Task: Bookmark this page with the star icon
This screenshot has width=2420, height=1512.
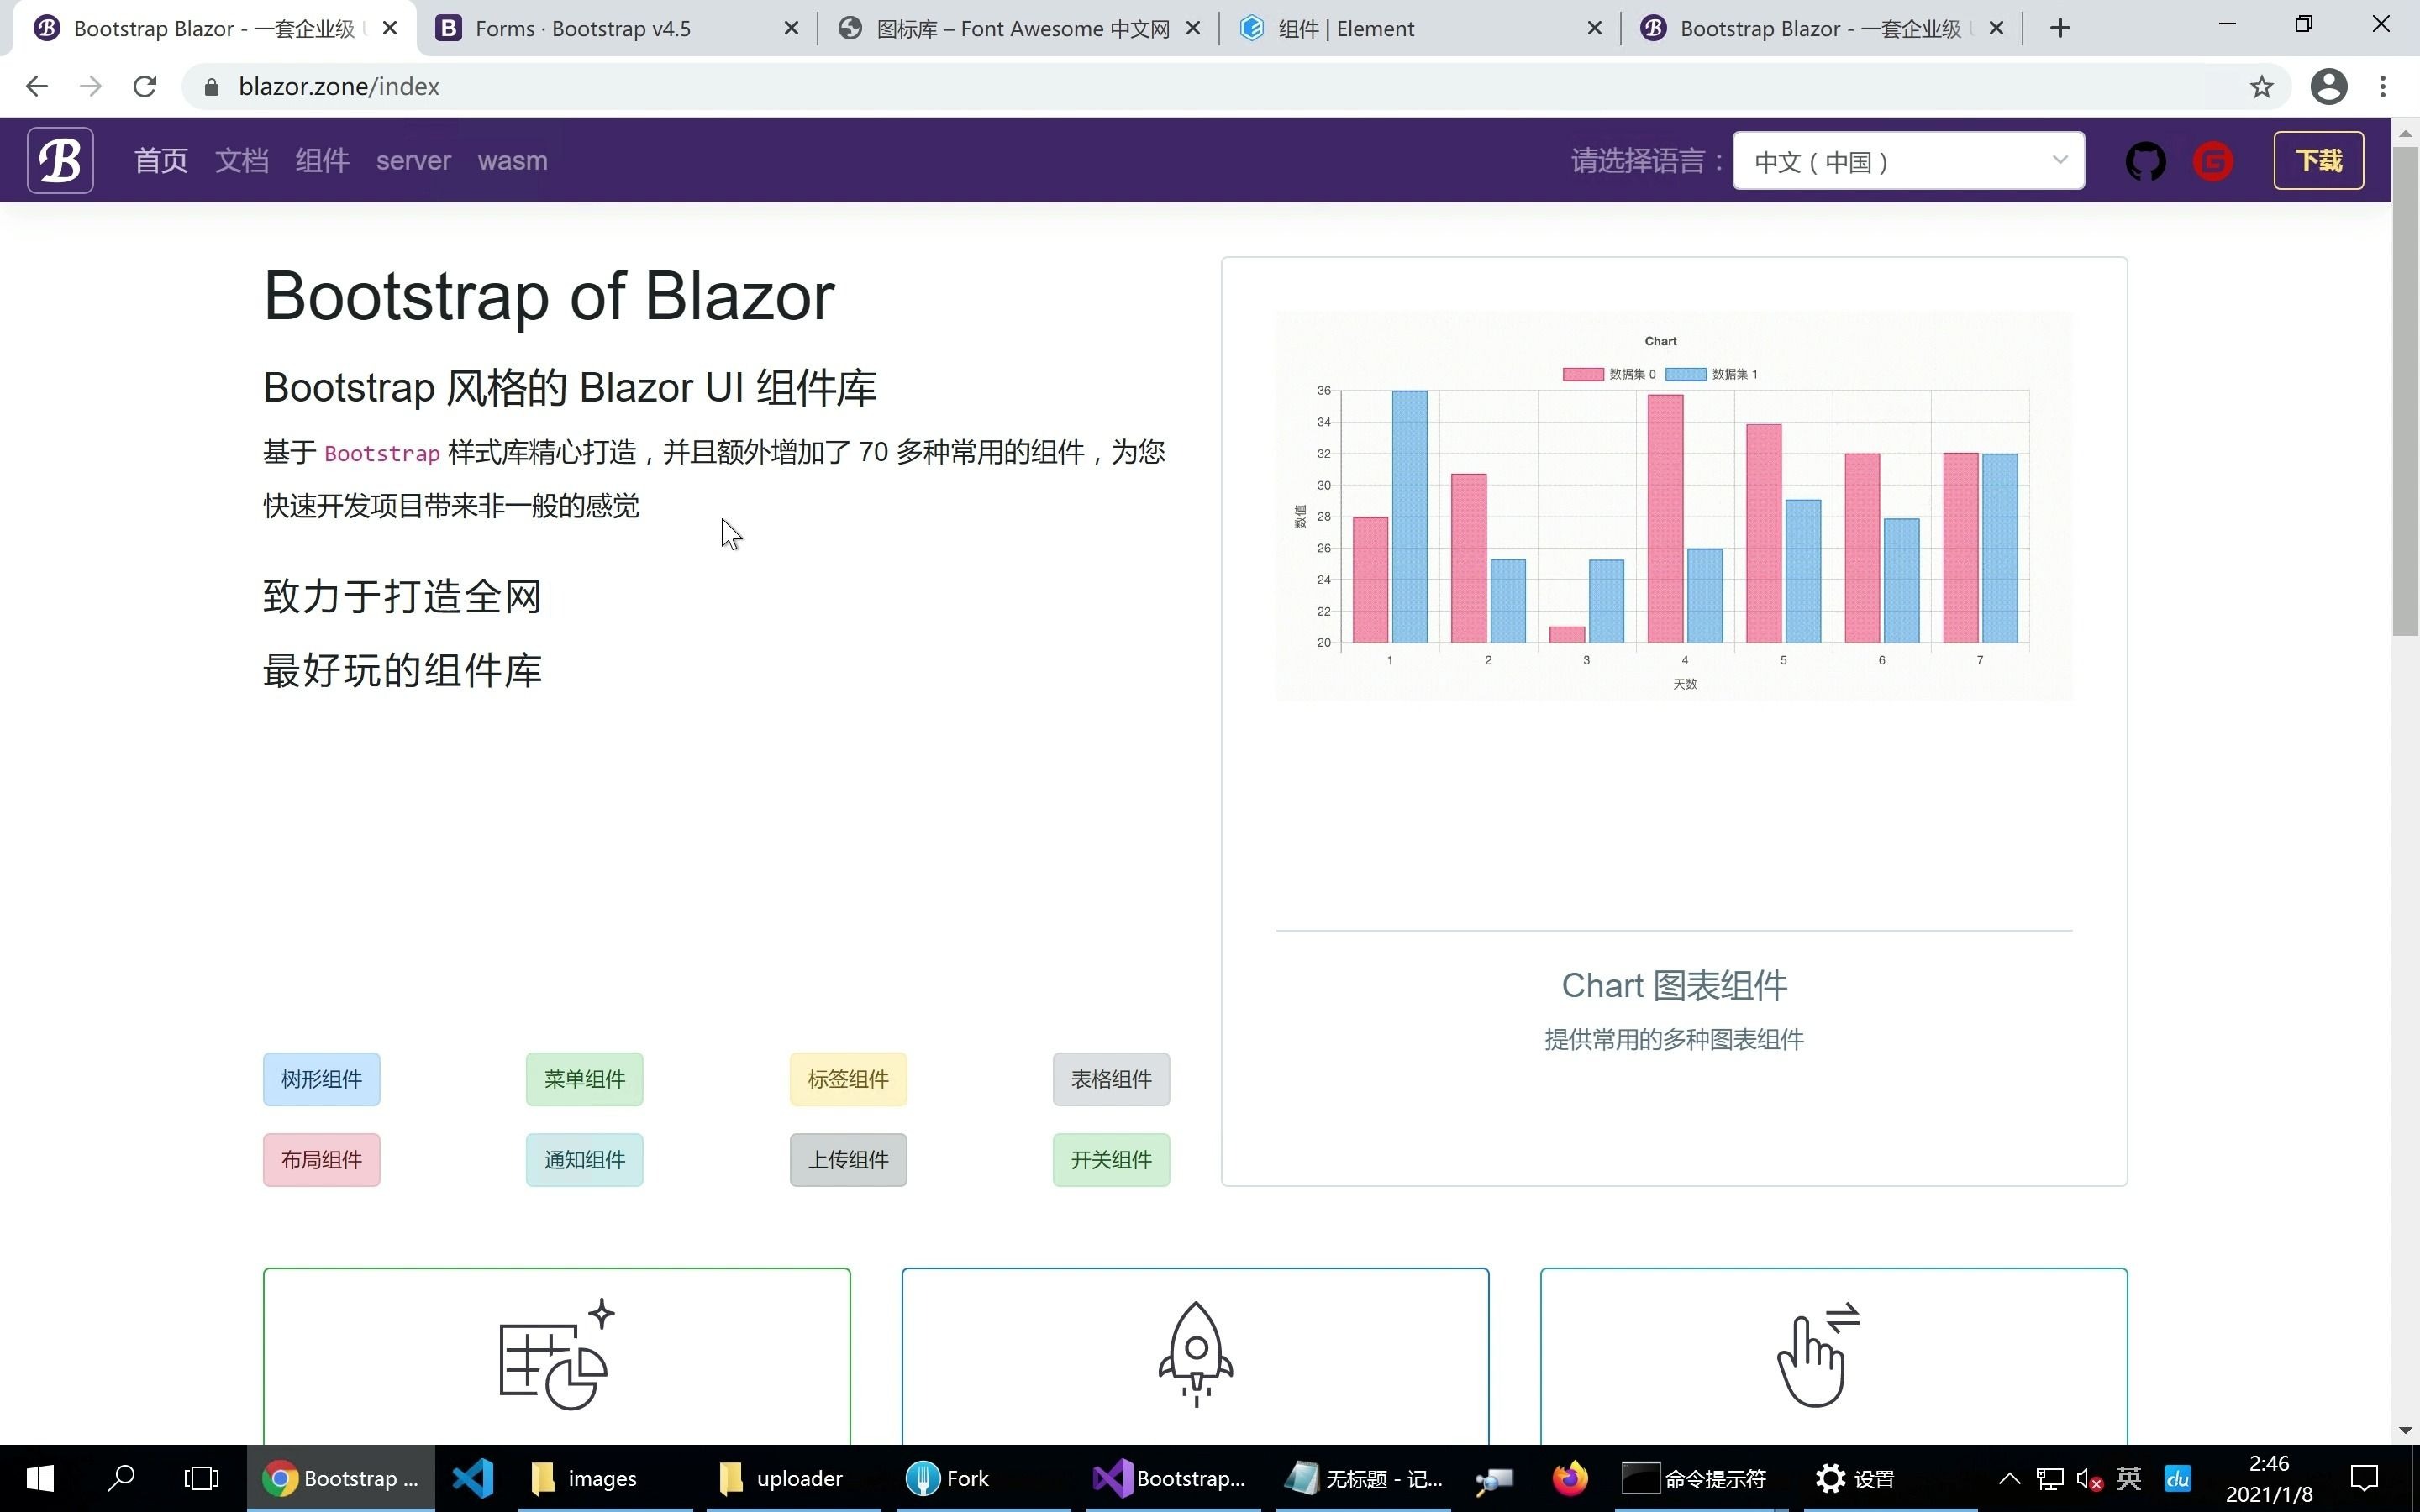Action: [2260, 86]
